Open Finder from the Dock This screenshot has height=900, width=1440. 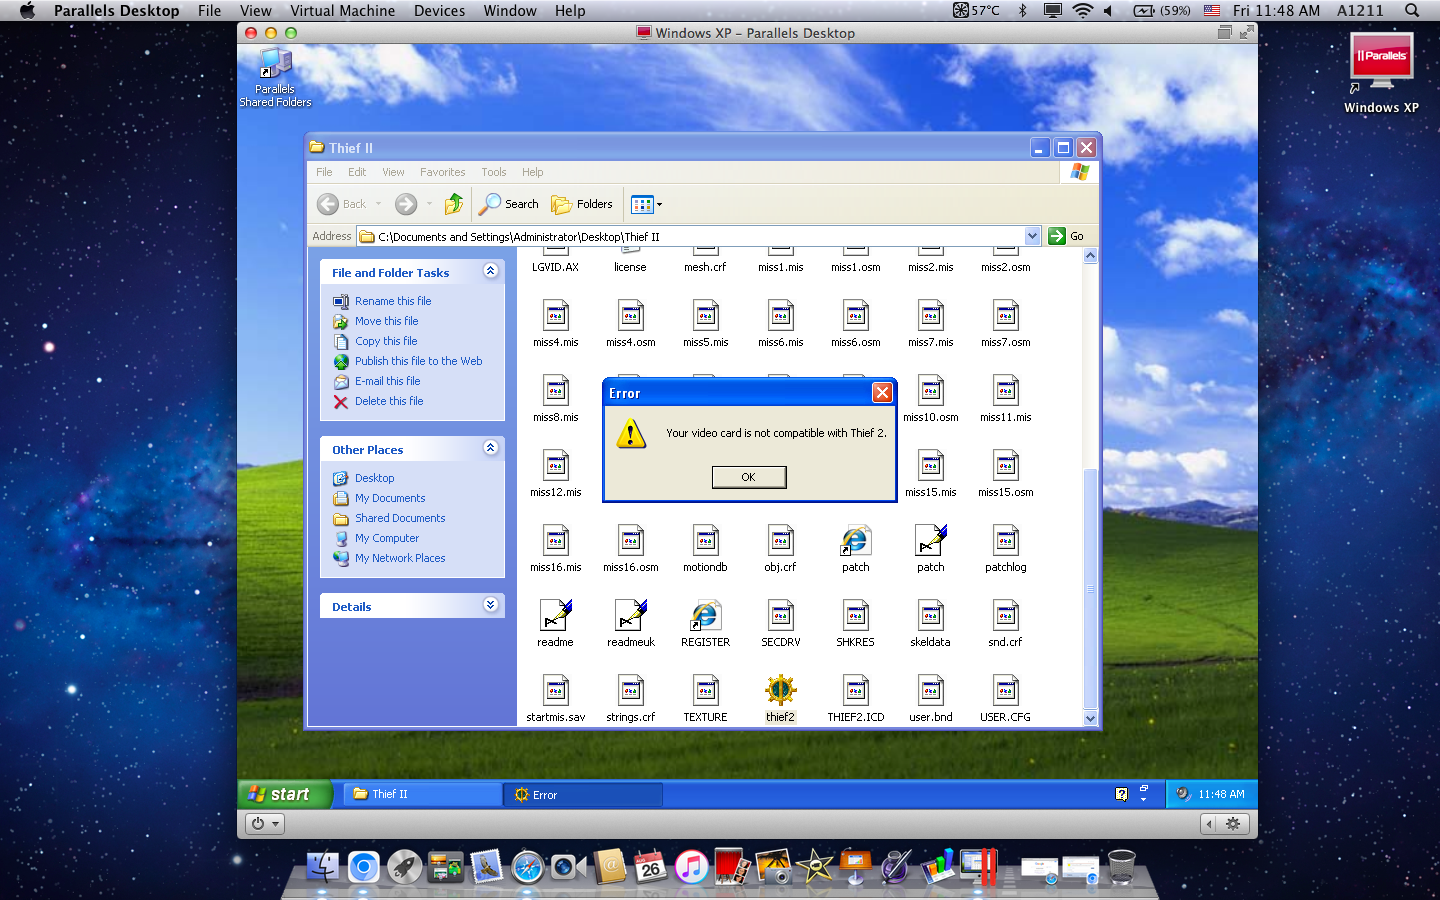323,866
